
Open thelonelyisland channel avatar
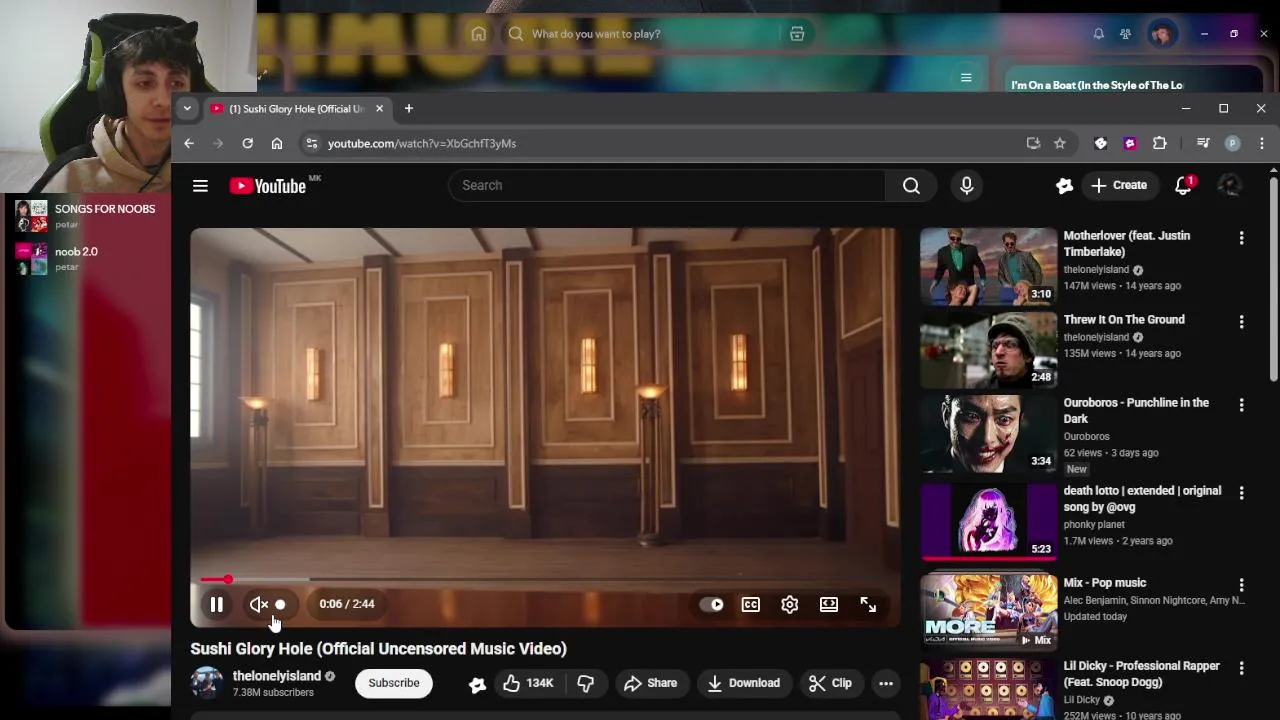(x=207, y=683)
